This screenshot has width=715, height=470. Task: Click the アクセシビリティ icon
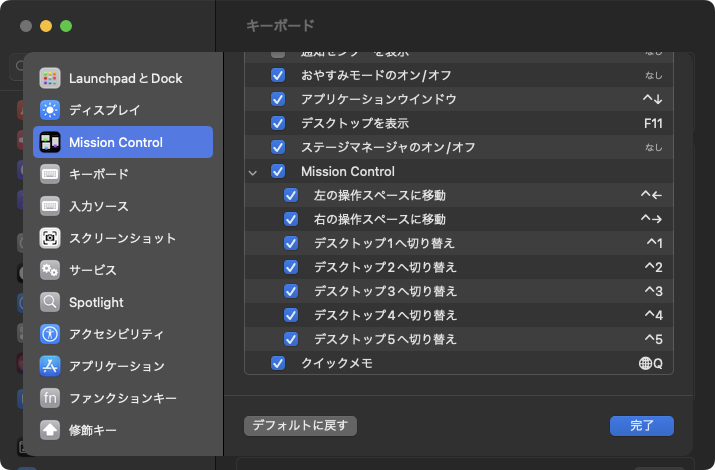coord(51,334)
